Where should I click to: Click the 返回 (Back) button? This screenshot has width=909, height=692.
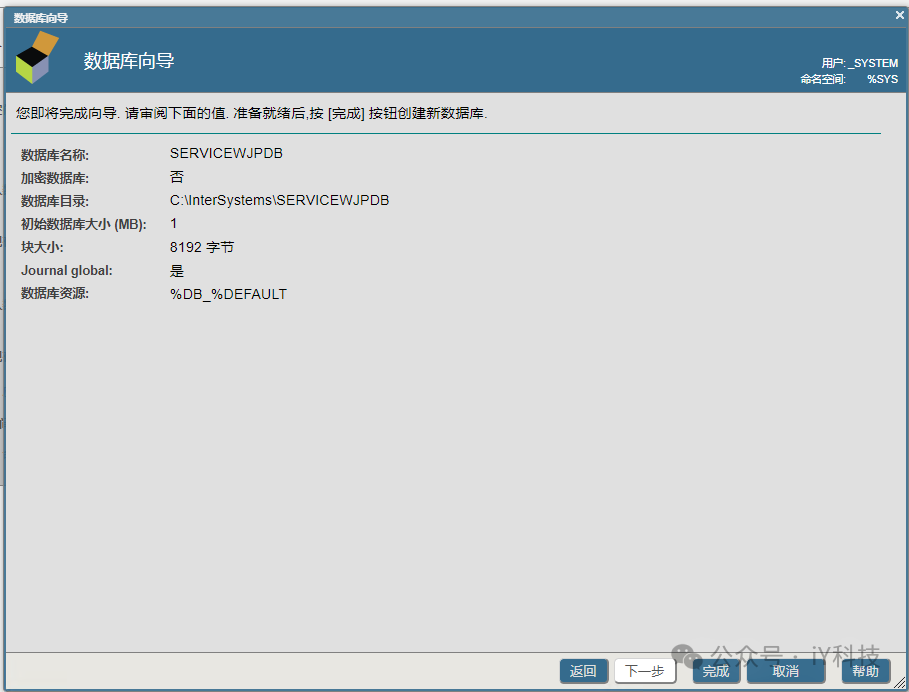(x=583, y=671)
